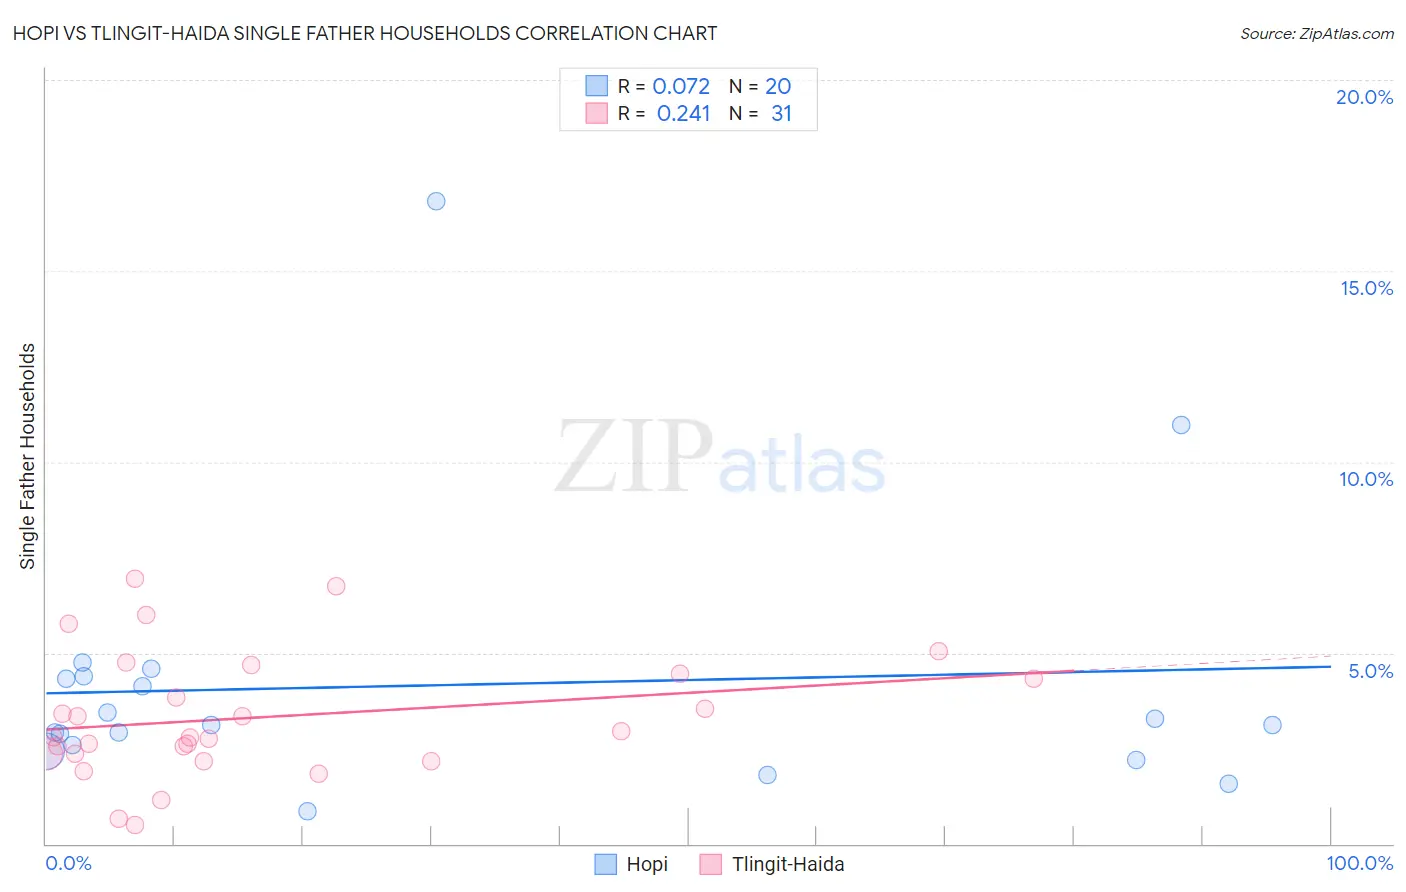Image resolution: width=1406 pixels, height=892 pixels.
Task: Click the Hopi legend color swatch at bottom
Action: click(x=605, y=864)
